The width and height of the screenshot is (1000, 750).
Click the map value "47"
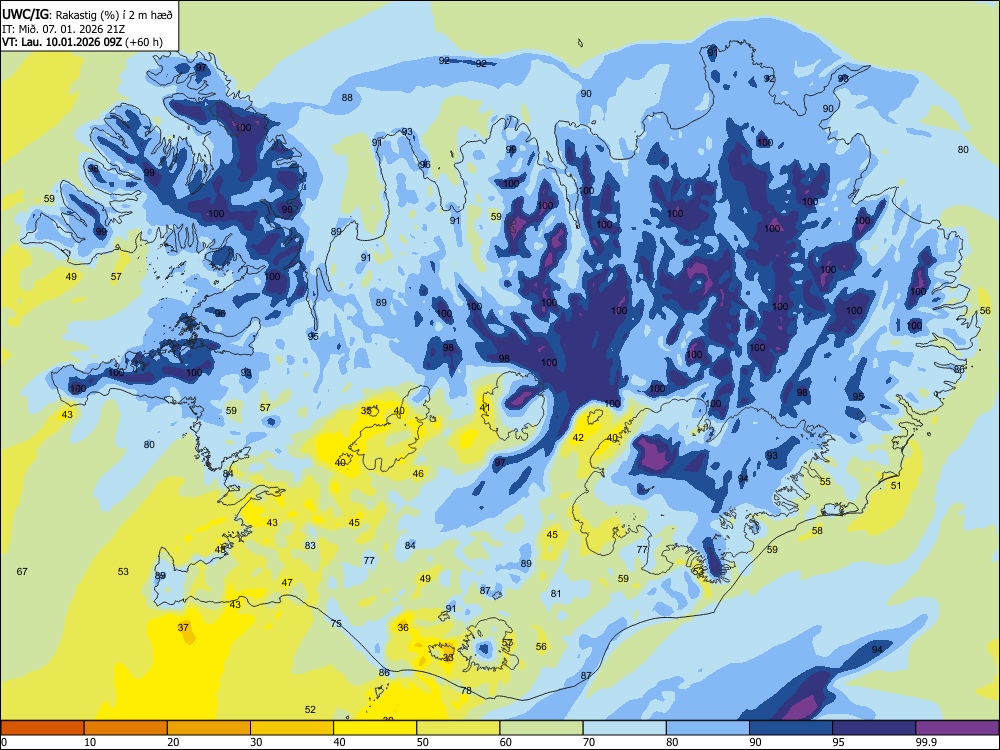[x=287, y=582]
